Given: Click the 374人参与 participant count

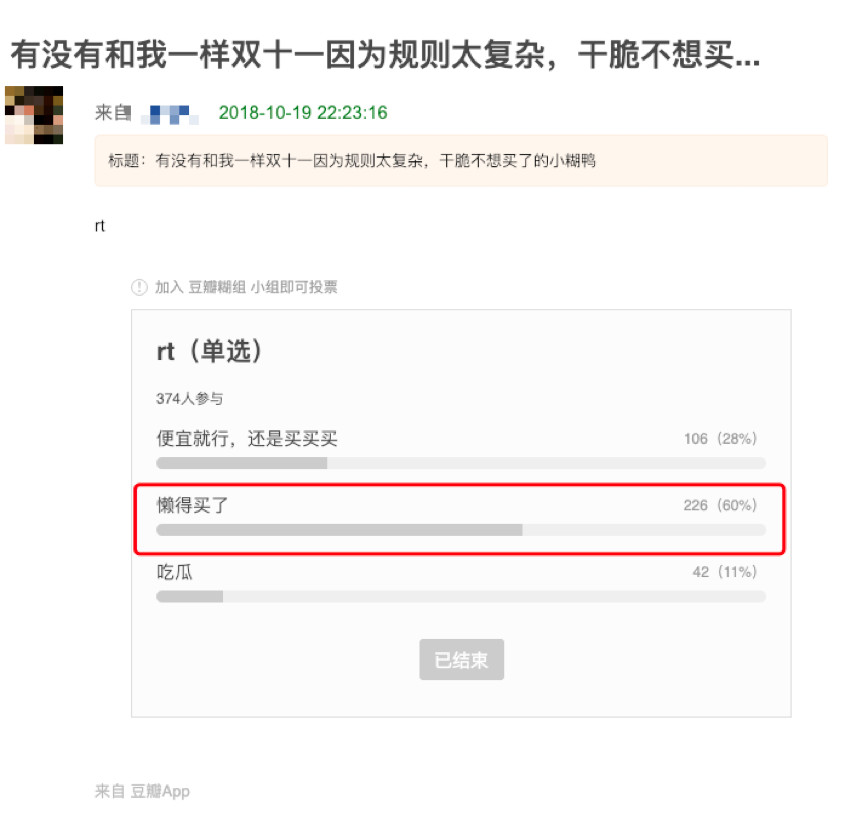Looking at the screenshot, I should (189, 398).
